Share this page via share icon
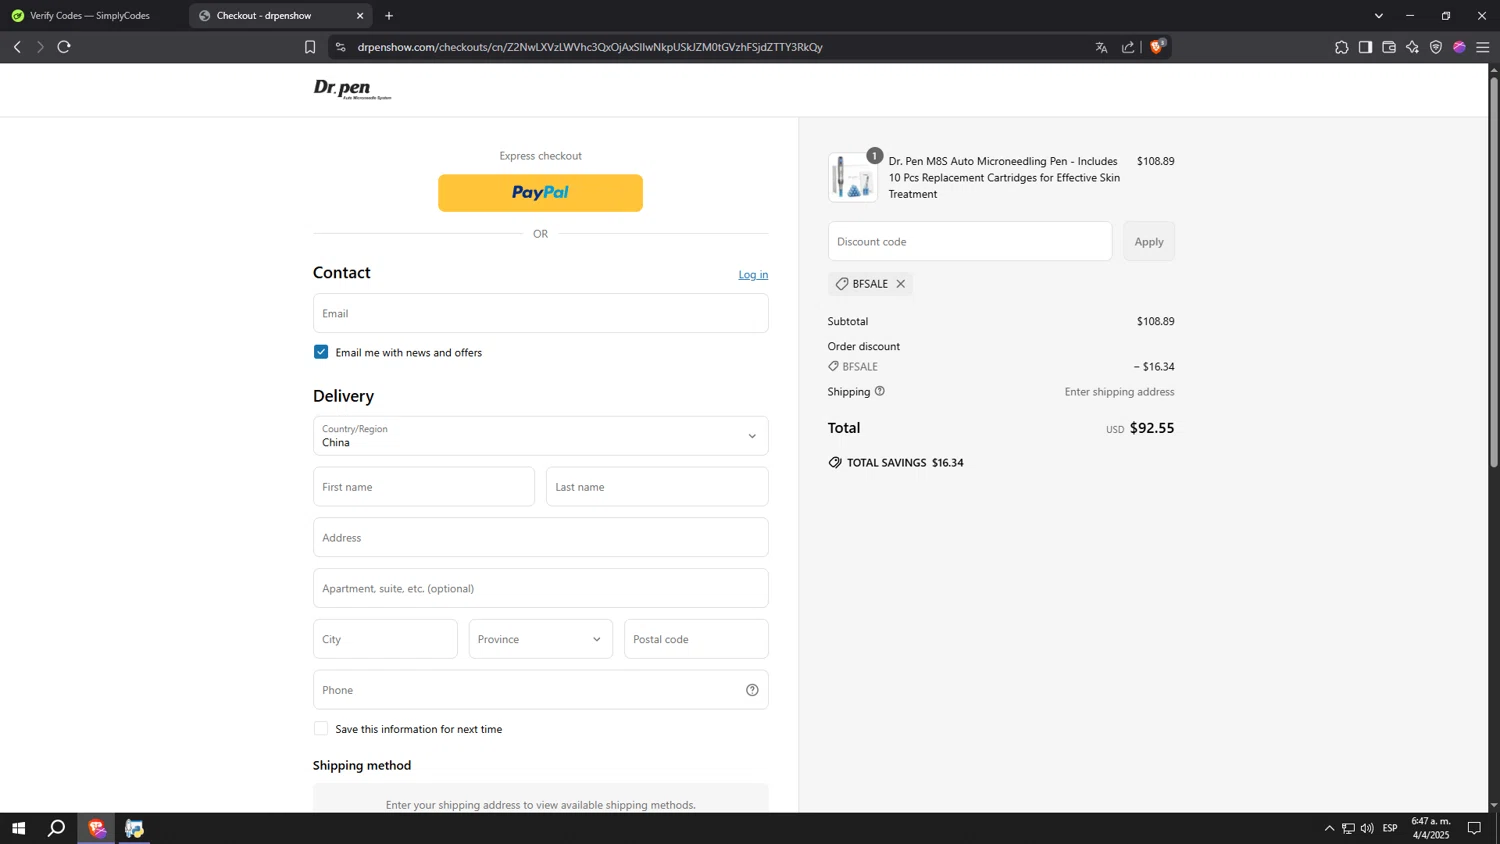Screen dimensions: 1500x844 point(1128,47)
